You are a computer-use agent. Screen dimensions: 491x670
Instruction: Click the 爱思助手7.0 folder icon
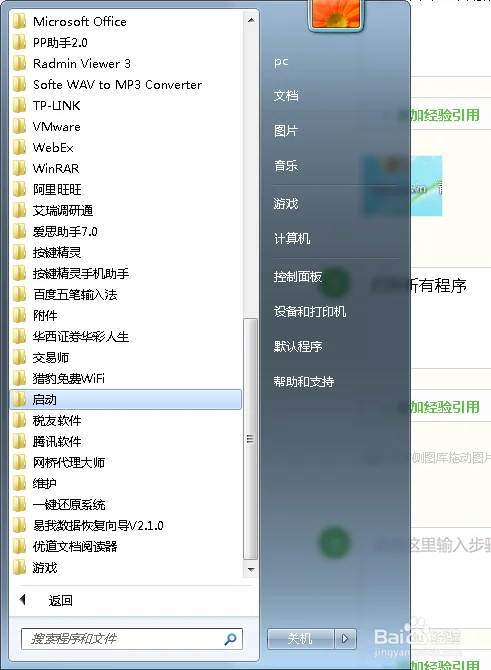tap(19, 231)
